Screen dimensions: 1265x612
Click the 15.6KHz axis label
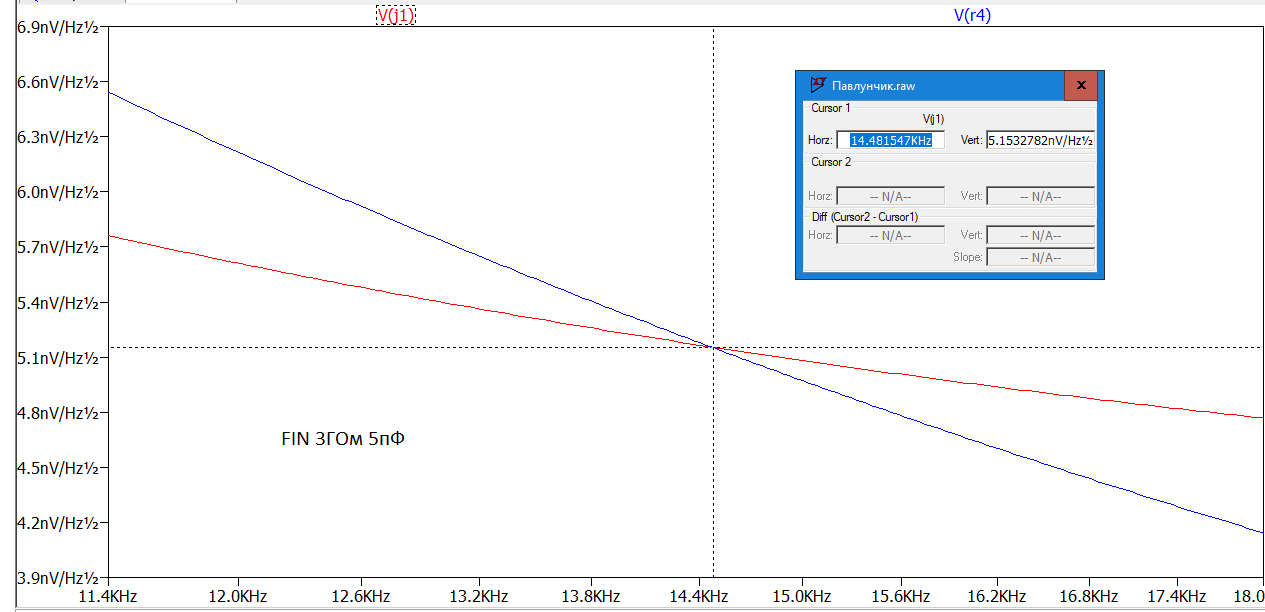click(x=902, y=596)
